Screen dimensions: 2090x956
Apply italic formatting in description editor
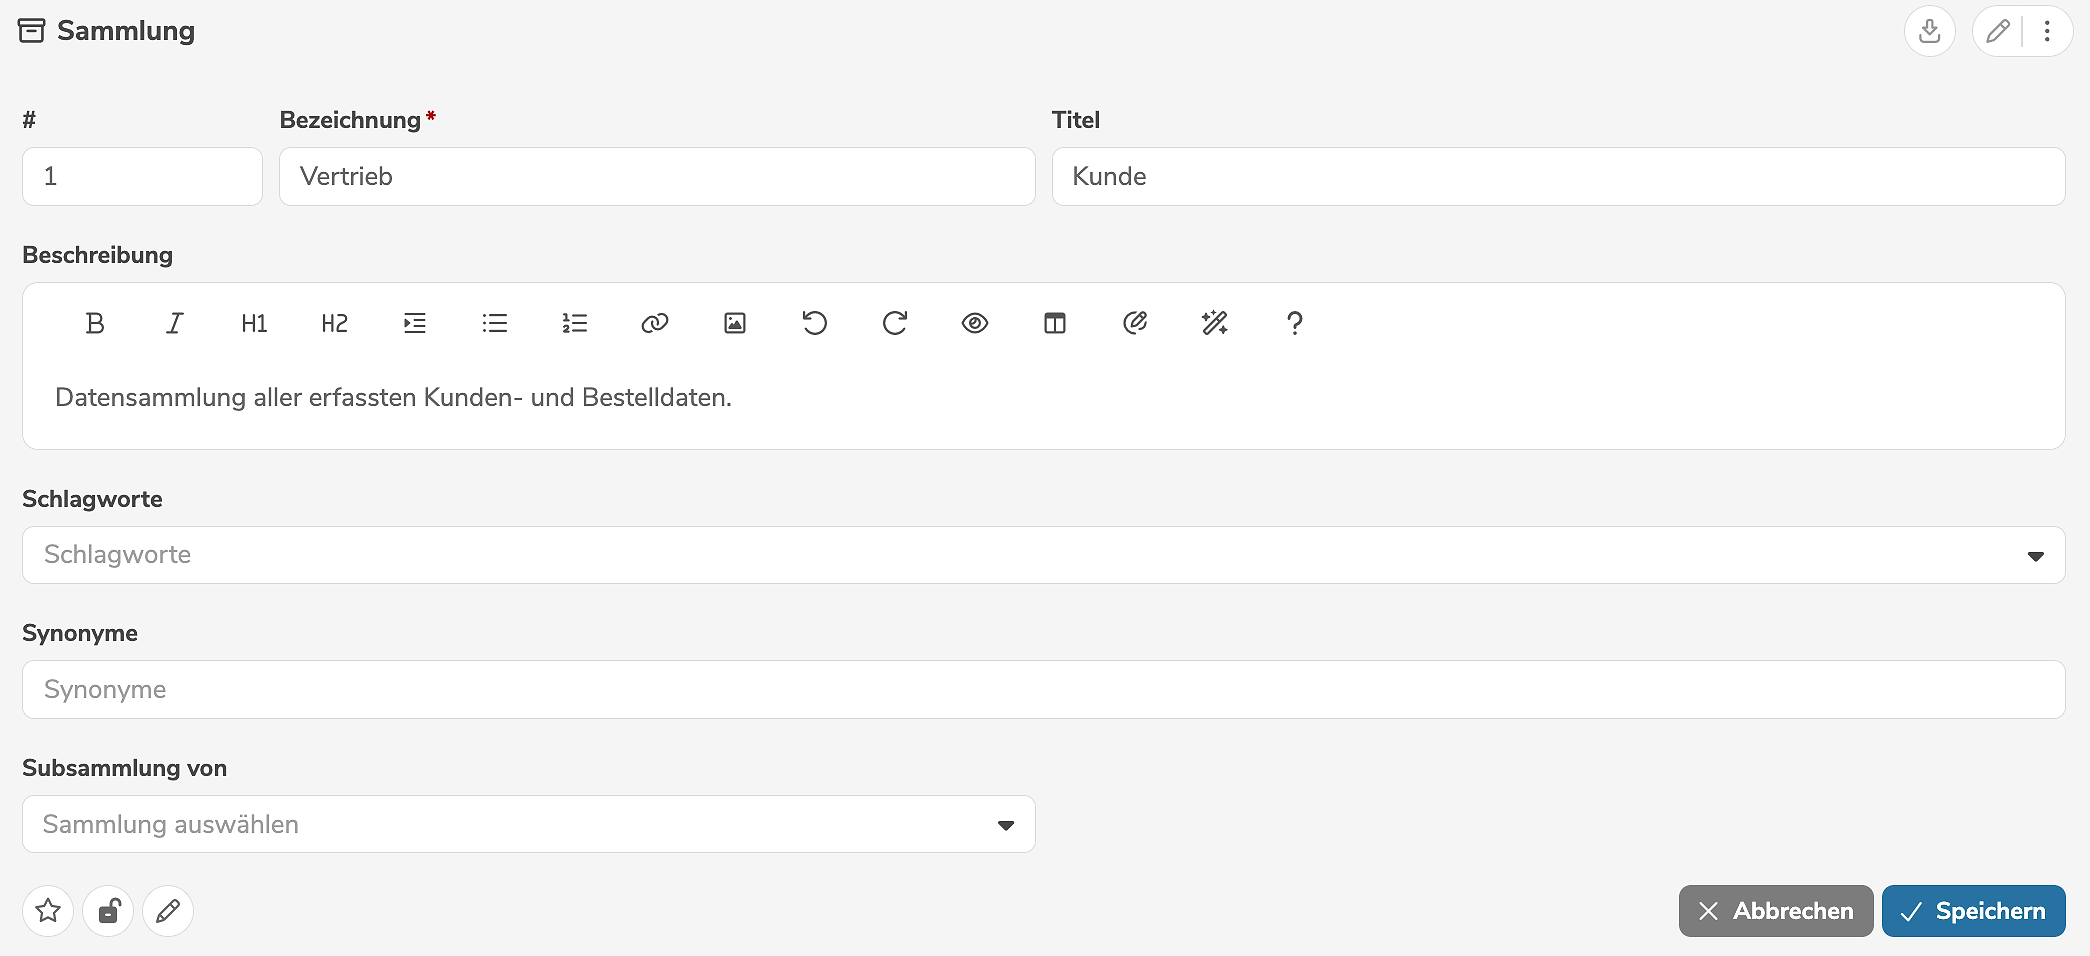click(175, 323)
